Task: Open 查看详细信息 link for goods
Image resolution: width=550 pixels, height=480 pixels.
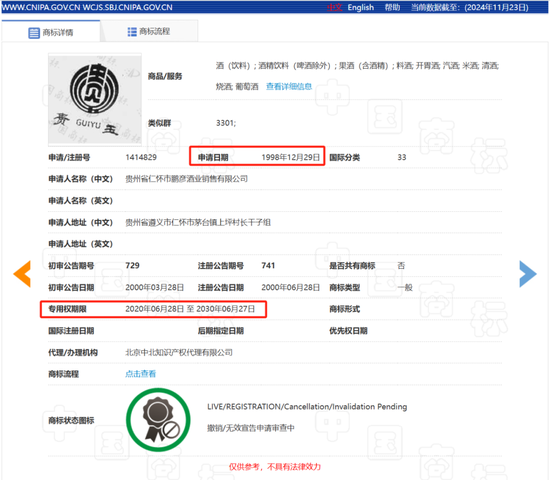Action: [289, 86]
